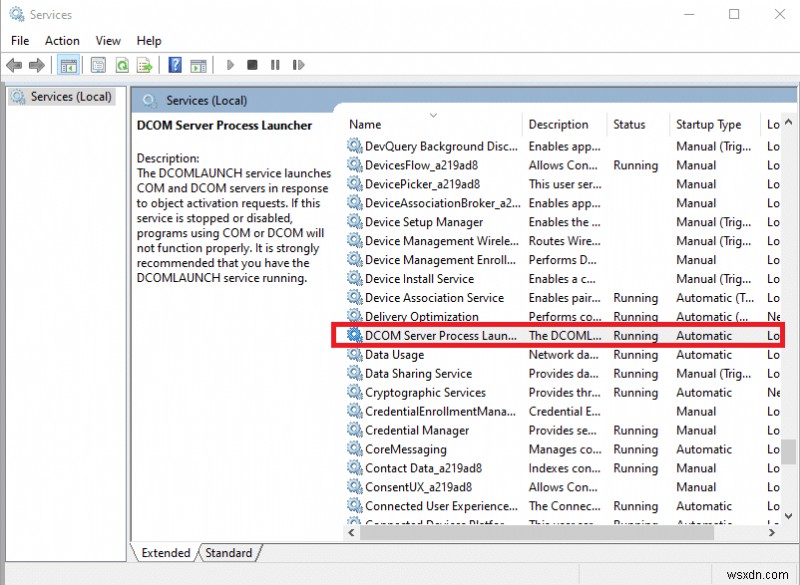Click gear icon beside DCOM Server Process Launcher
The height and width of the screenshot is (585, 800).
(x=355, y=336)
